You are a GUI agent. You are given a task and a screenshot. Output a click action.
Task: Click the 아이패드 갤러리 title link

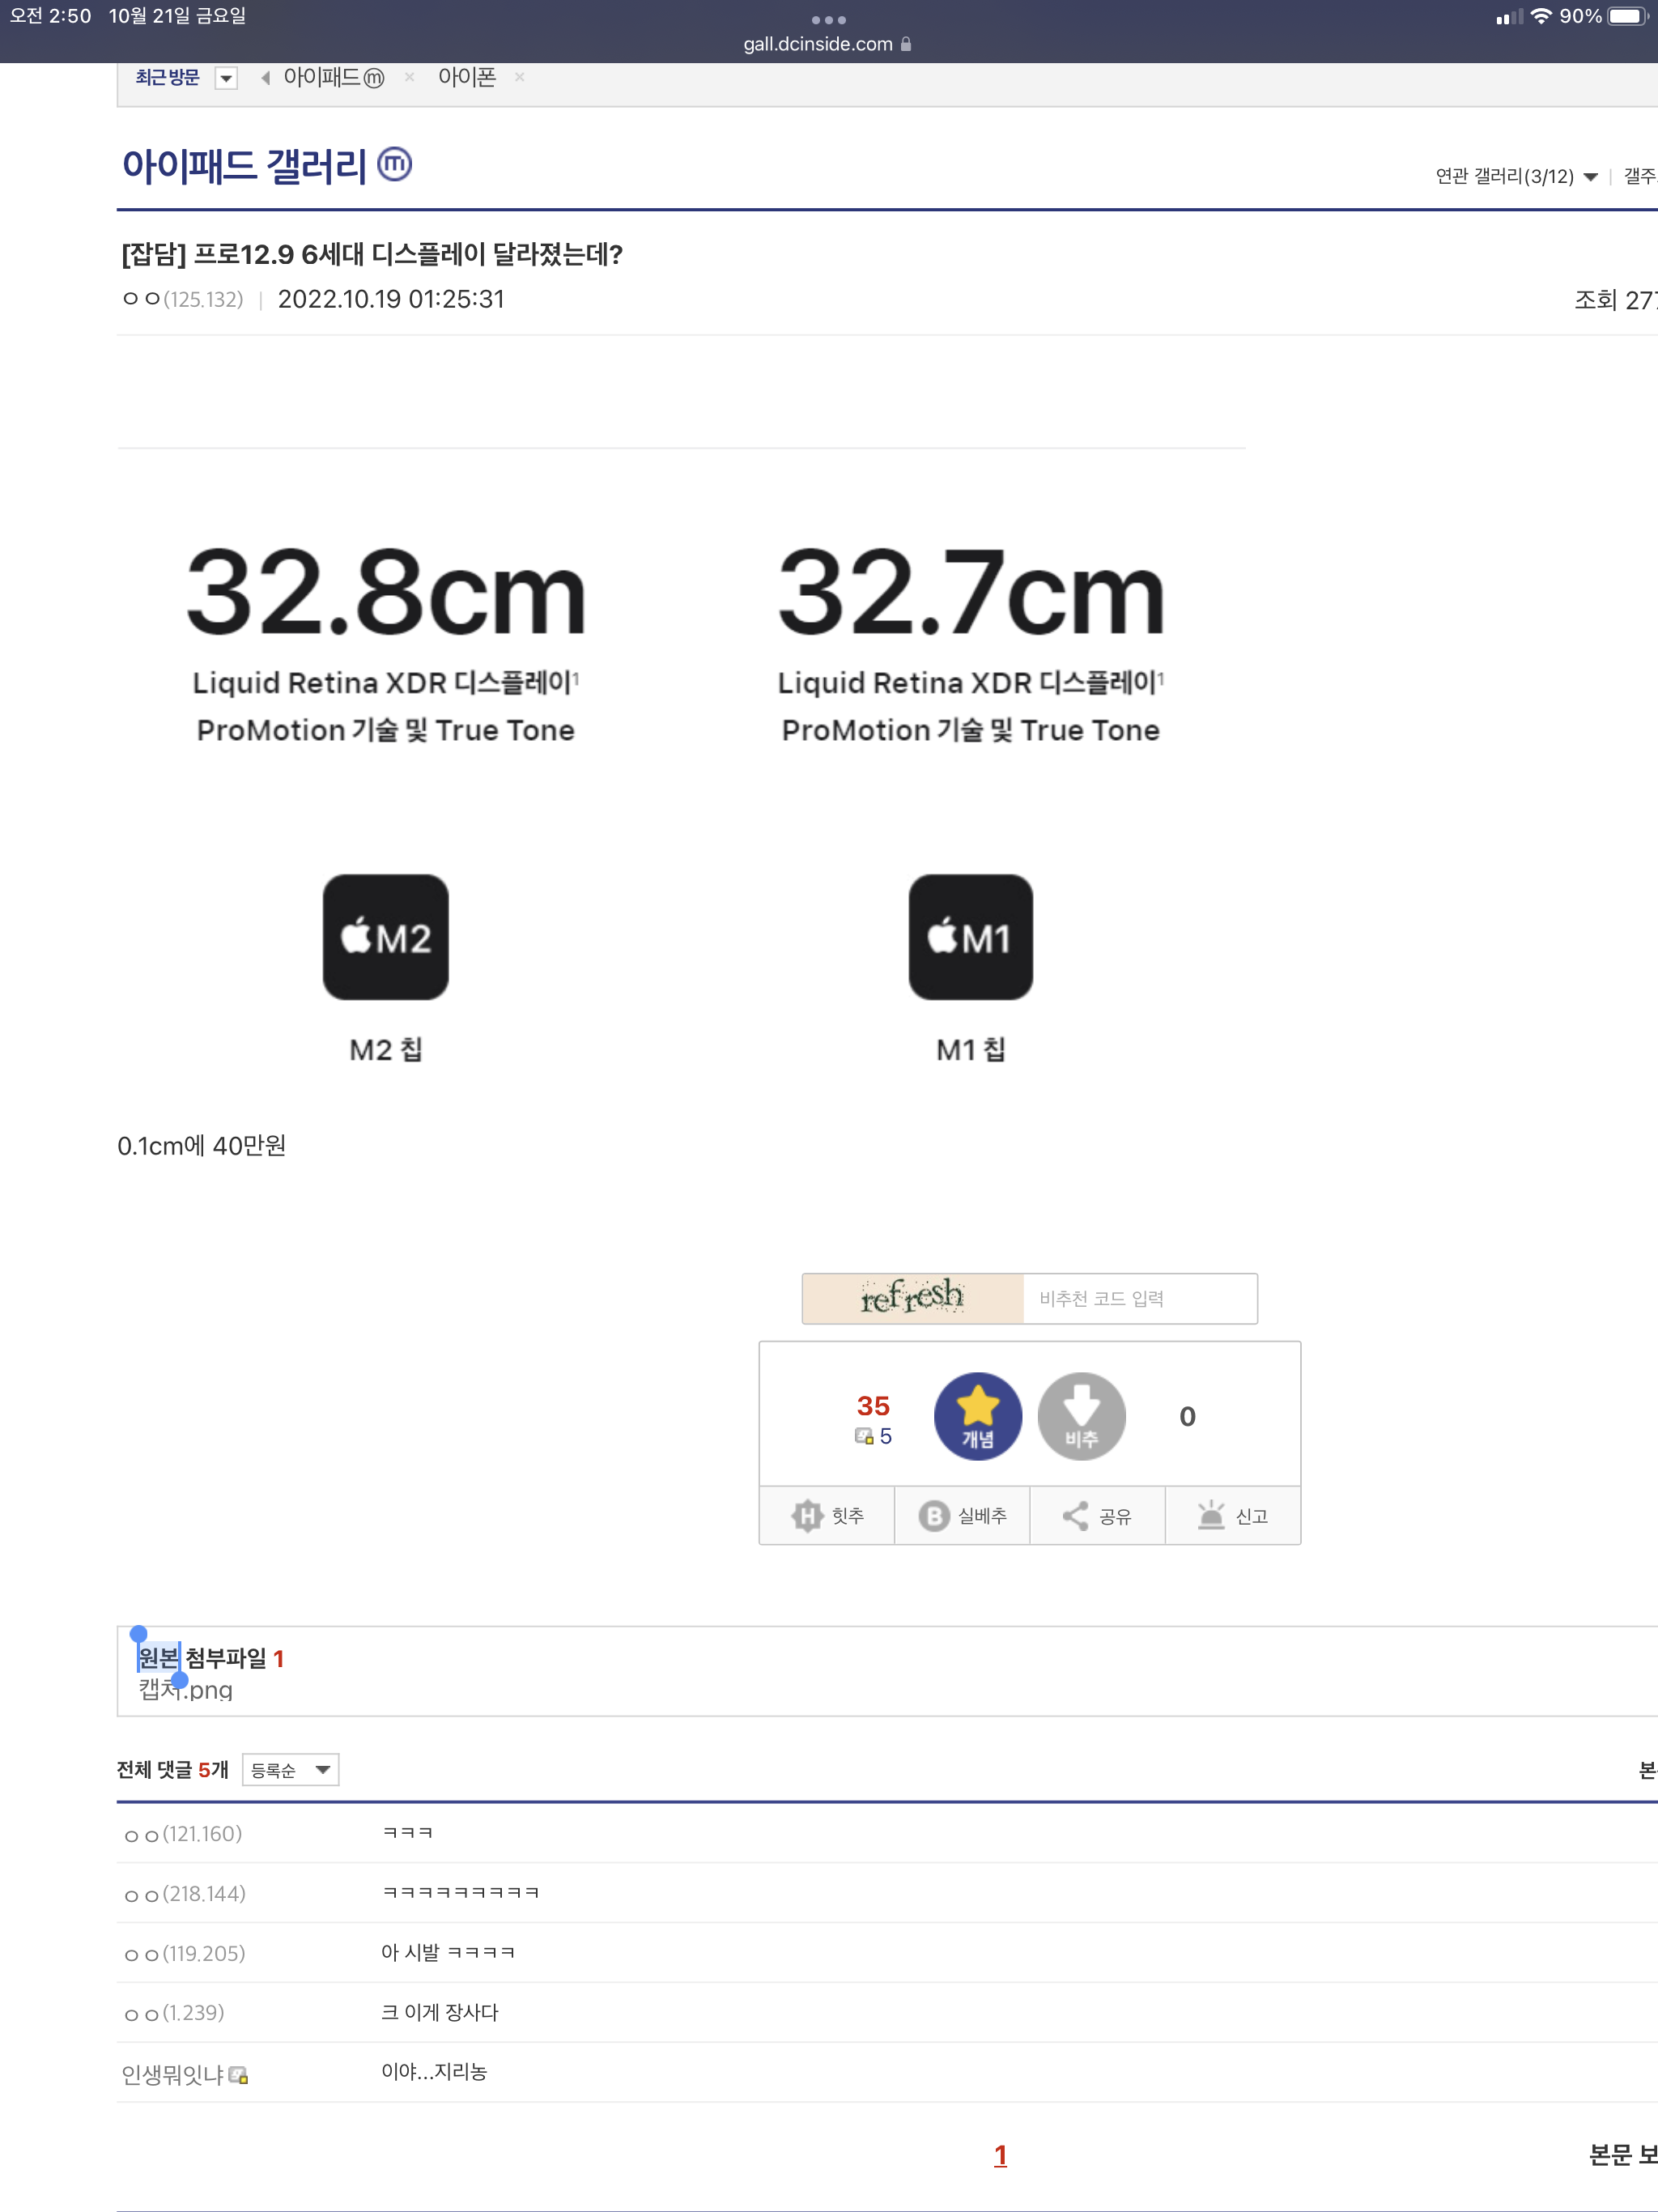pos(245,166)
